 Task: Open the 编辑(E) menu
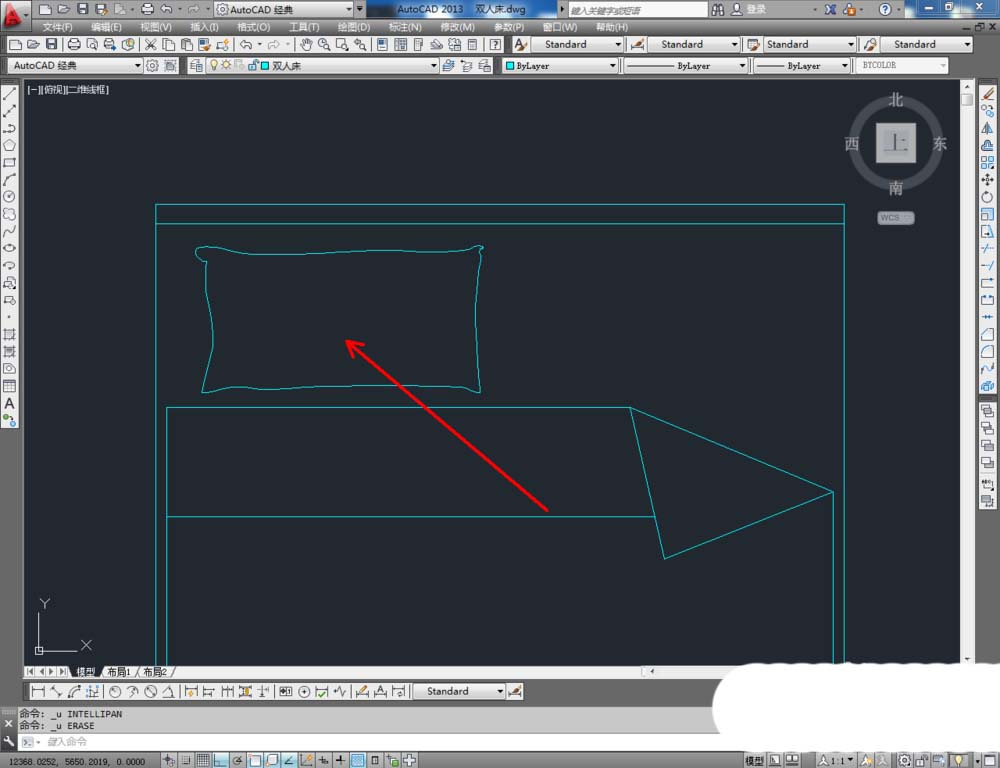(106, 27)
